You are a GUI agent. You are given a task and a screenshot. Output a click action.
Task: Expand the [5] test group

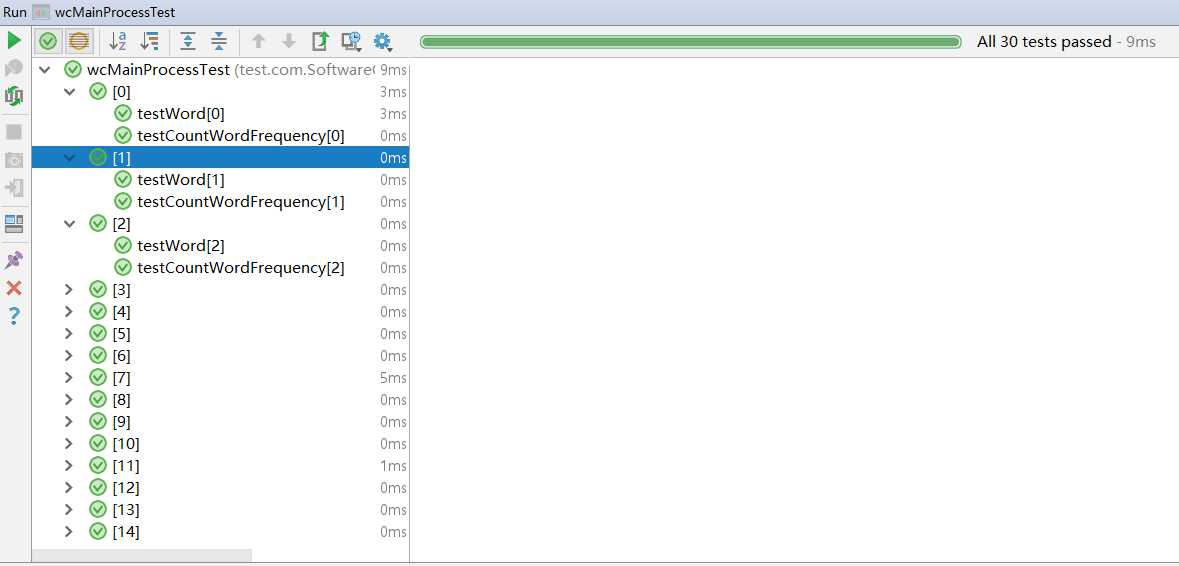69,333
